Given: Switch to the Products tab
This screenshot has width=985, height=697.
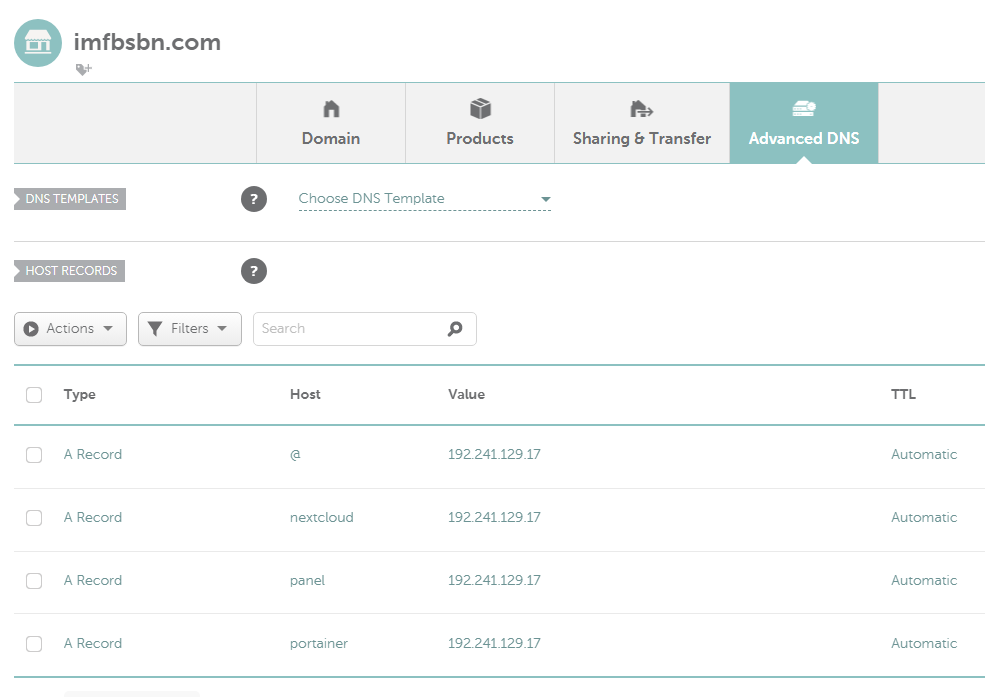Looking at the screenshot, I should 480,124.
